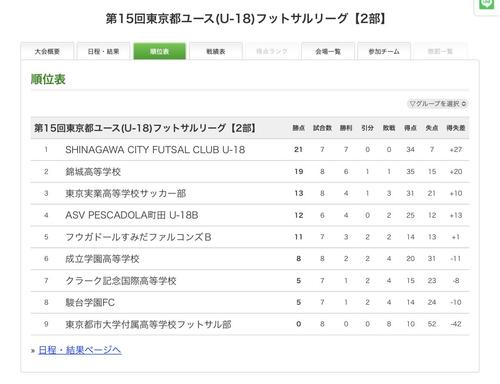
Task: Expand the グループを選択 dropdown
Action: [x=437, y=104]
